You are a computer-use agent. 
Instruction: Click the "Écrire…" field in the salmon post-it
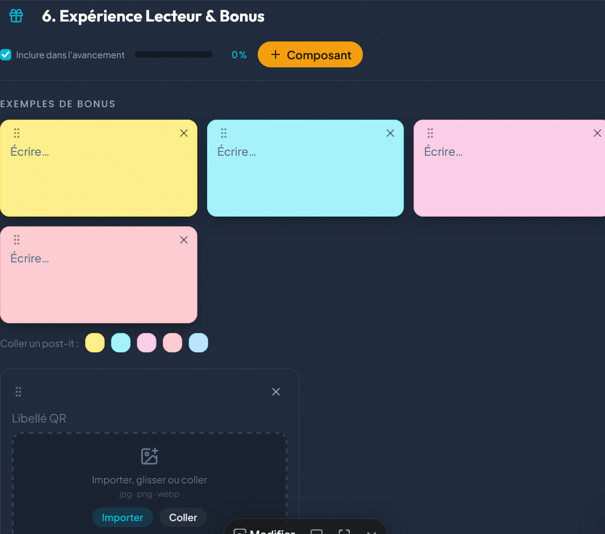click(x=99, y=259)
